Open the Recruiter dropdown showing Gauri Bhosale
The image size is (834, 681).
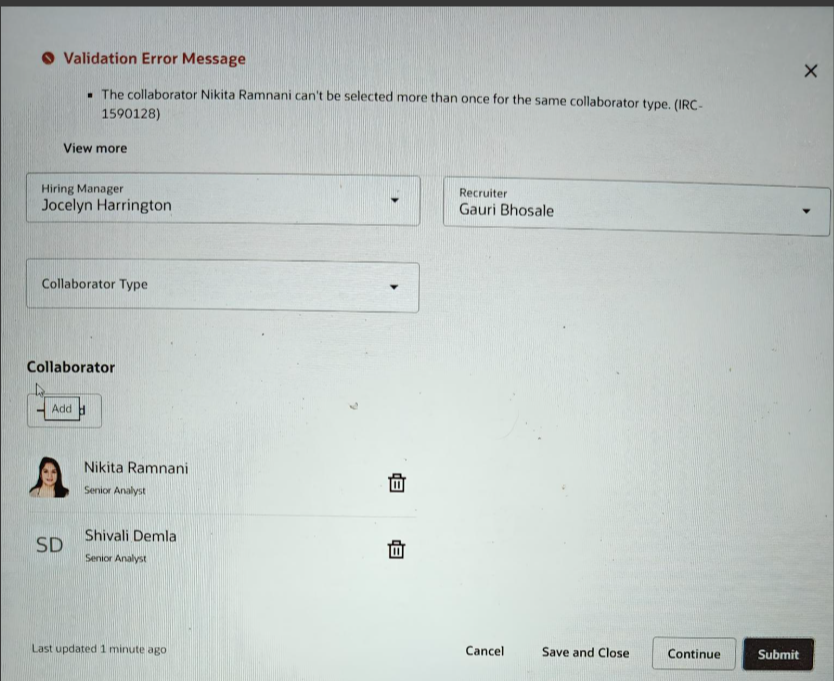coord(807,210)
